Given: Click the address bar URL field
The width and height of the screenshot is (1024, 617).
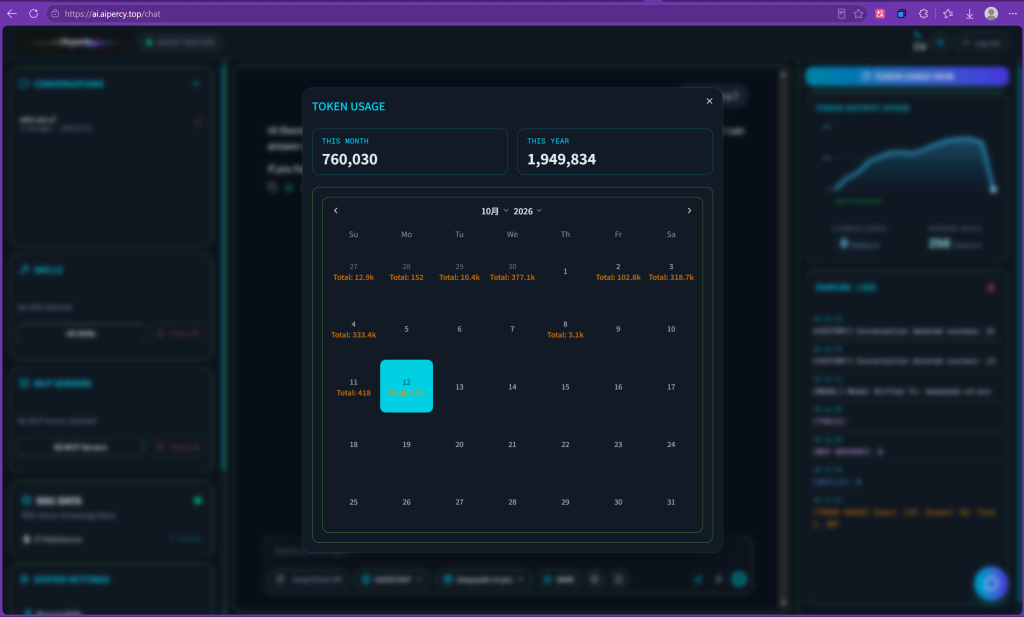Looking at the screenshot, I should tap(444, 14).
